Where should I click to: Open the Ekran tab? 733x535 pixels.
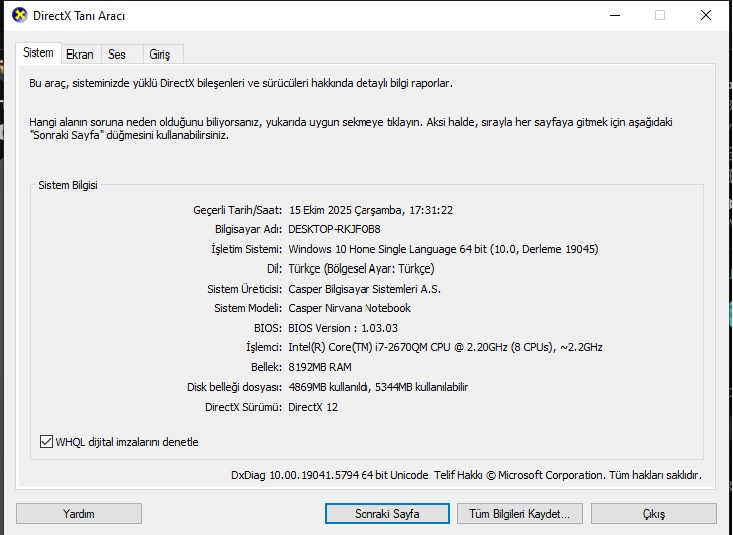(80, 55)
